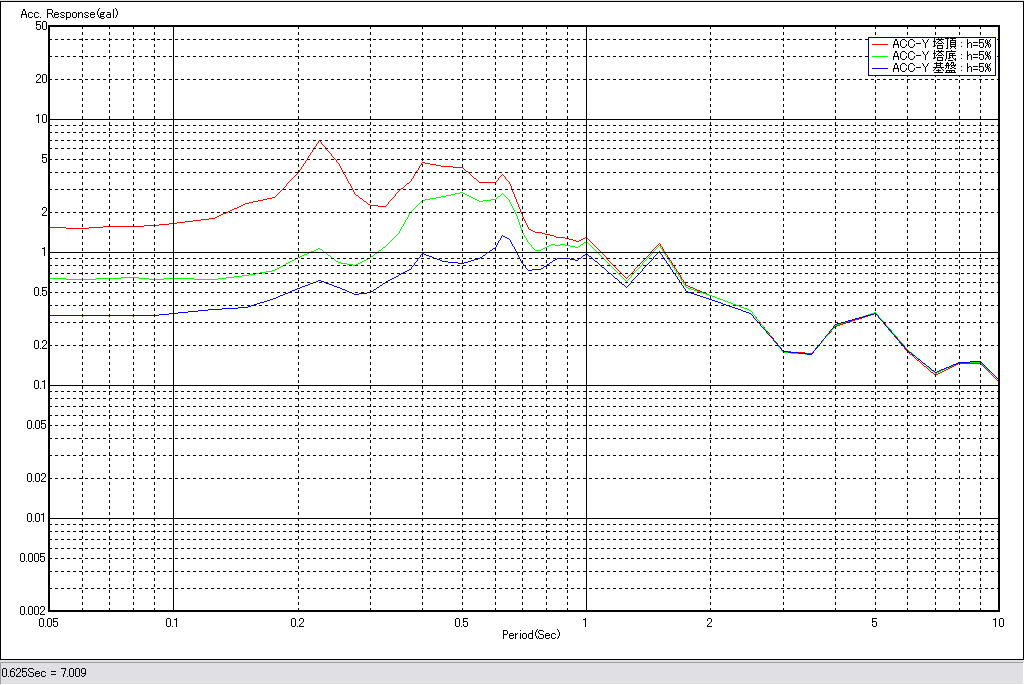Click the blue curve's highest peak
The width and height of the screenshot is (1024, 685).
coord(502,236)
